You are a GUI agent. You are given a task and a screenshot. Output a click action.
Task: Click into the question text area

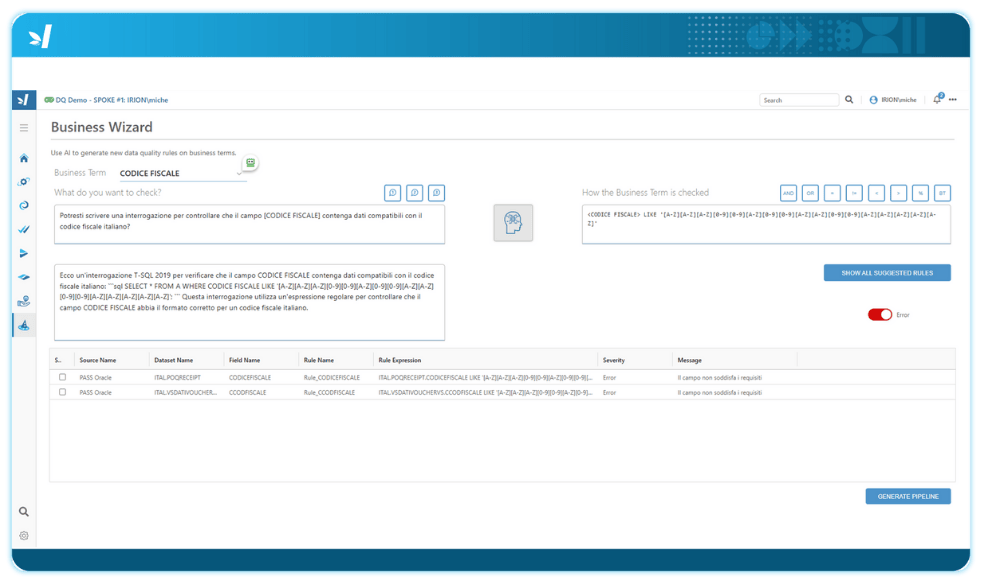pyautogui.click(x=250, y=224)
